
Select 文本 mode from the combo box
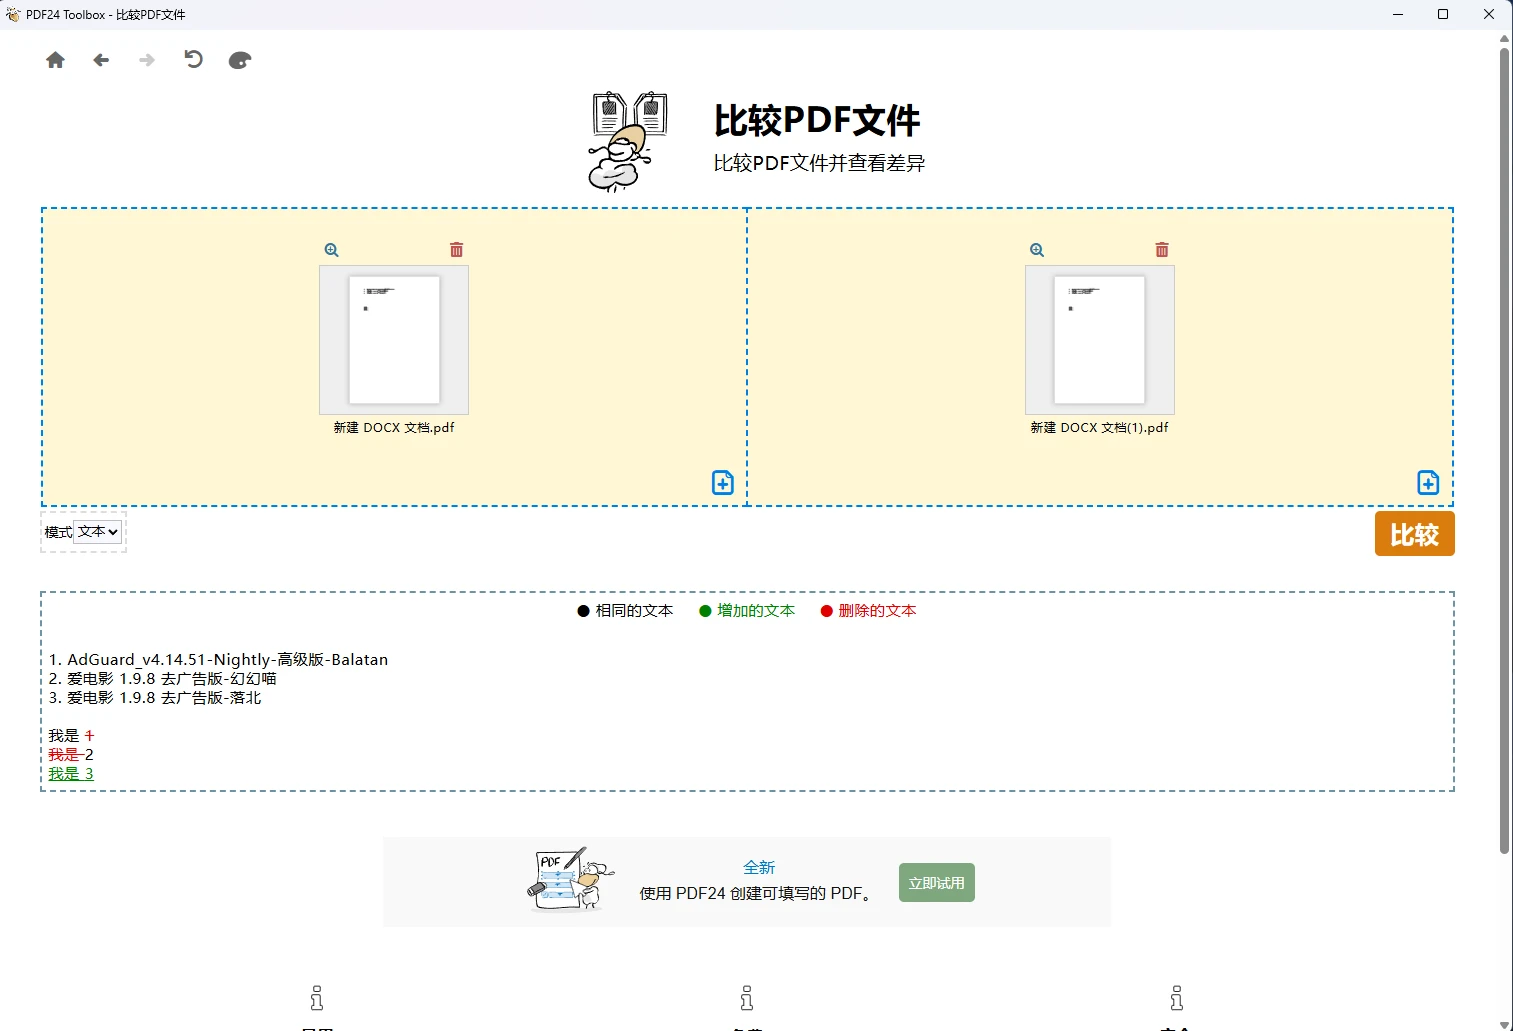pyautogui.click(x=97, y=531)
